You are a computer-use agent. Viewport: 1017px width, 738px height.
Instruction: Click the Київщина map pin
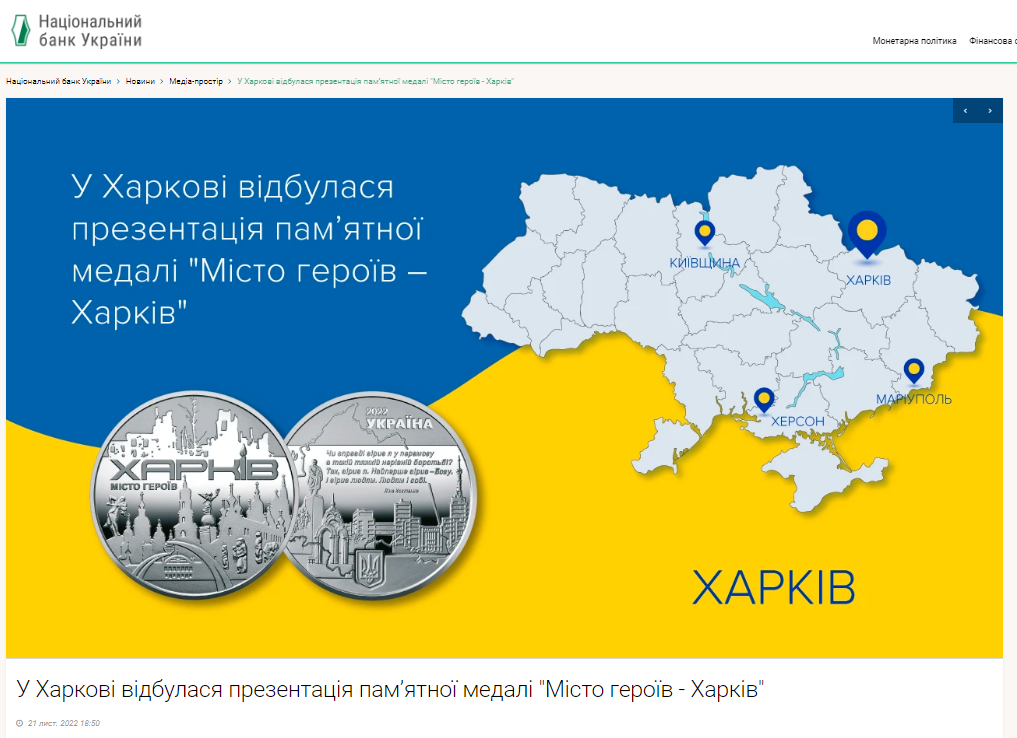pyautogui.click(x=705, y=233)
